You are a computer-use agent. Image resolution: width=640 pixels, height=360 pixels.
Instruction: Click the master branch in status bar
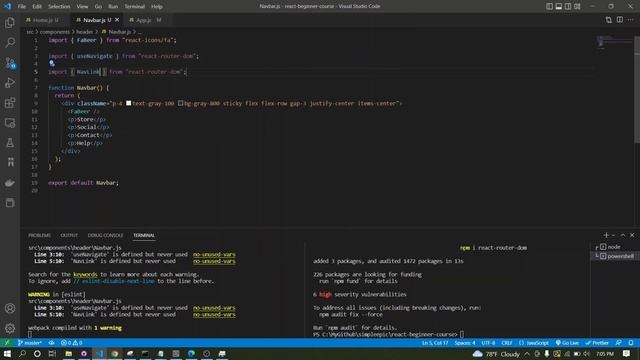[x=30, y=343]
